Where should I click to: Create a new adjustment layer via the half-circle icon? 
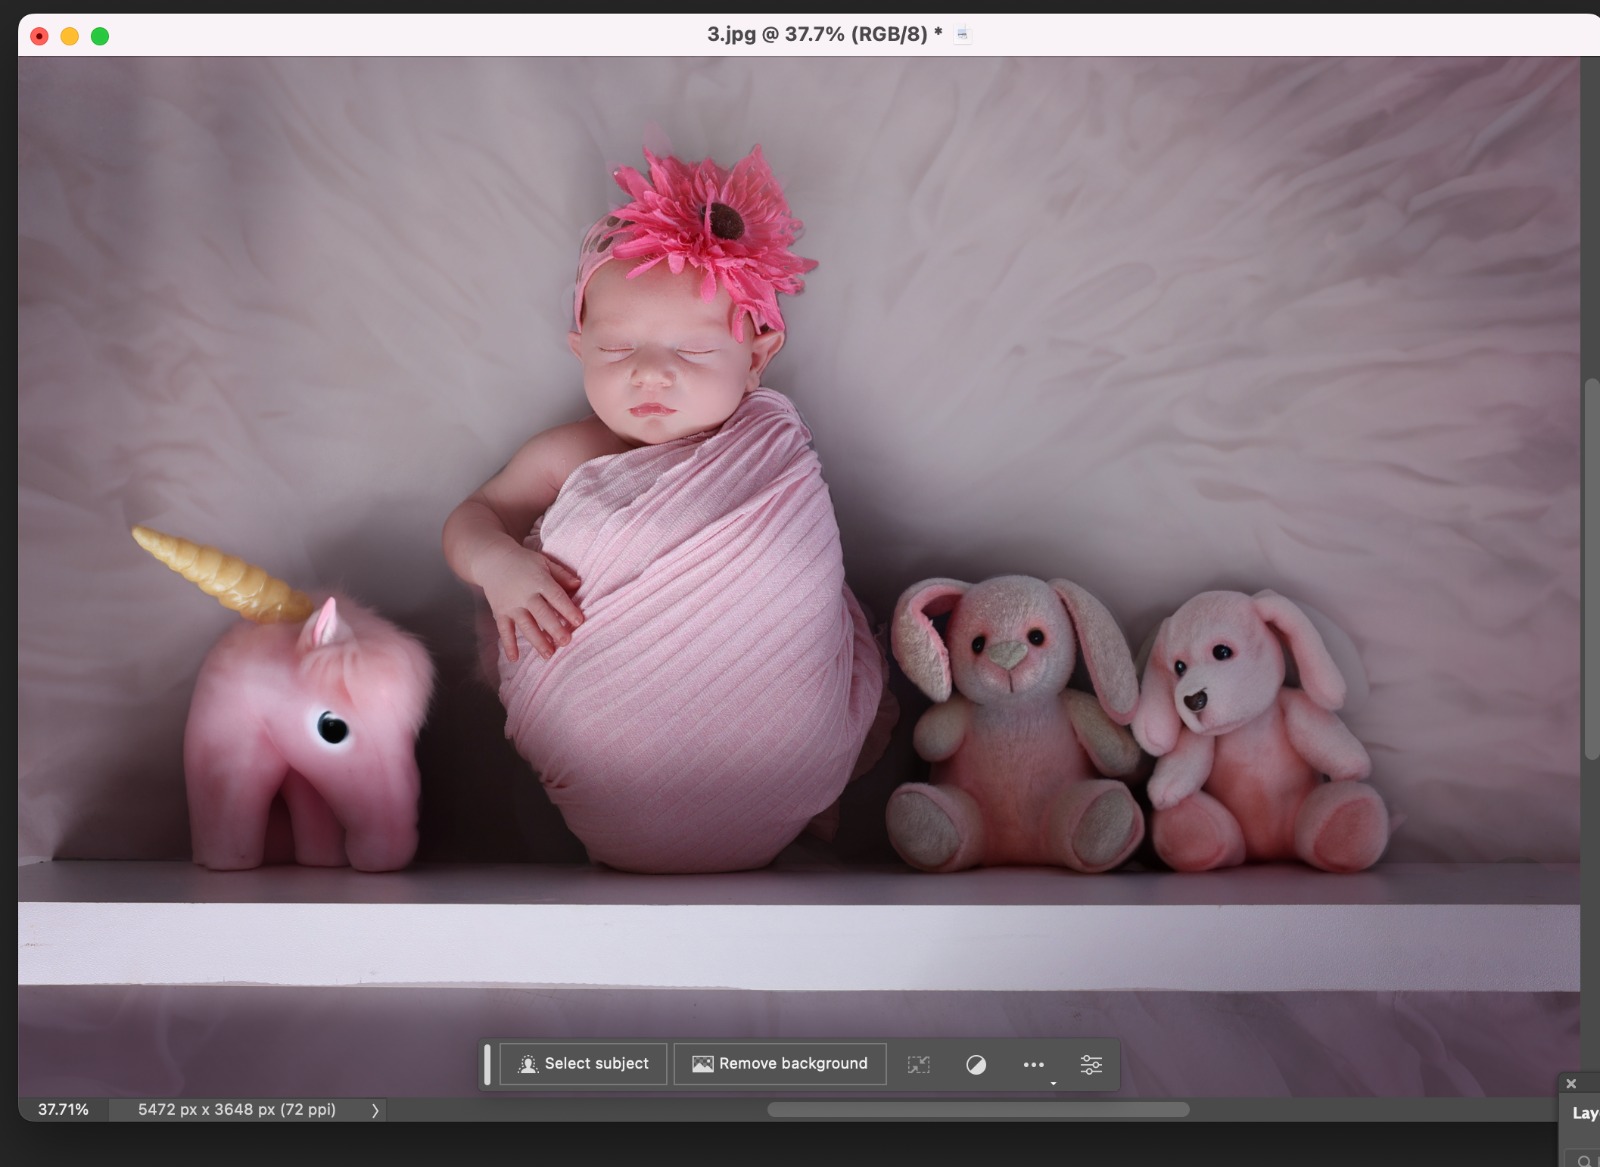[976, 1065]
